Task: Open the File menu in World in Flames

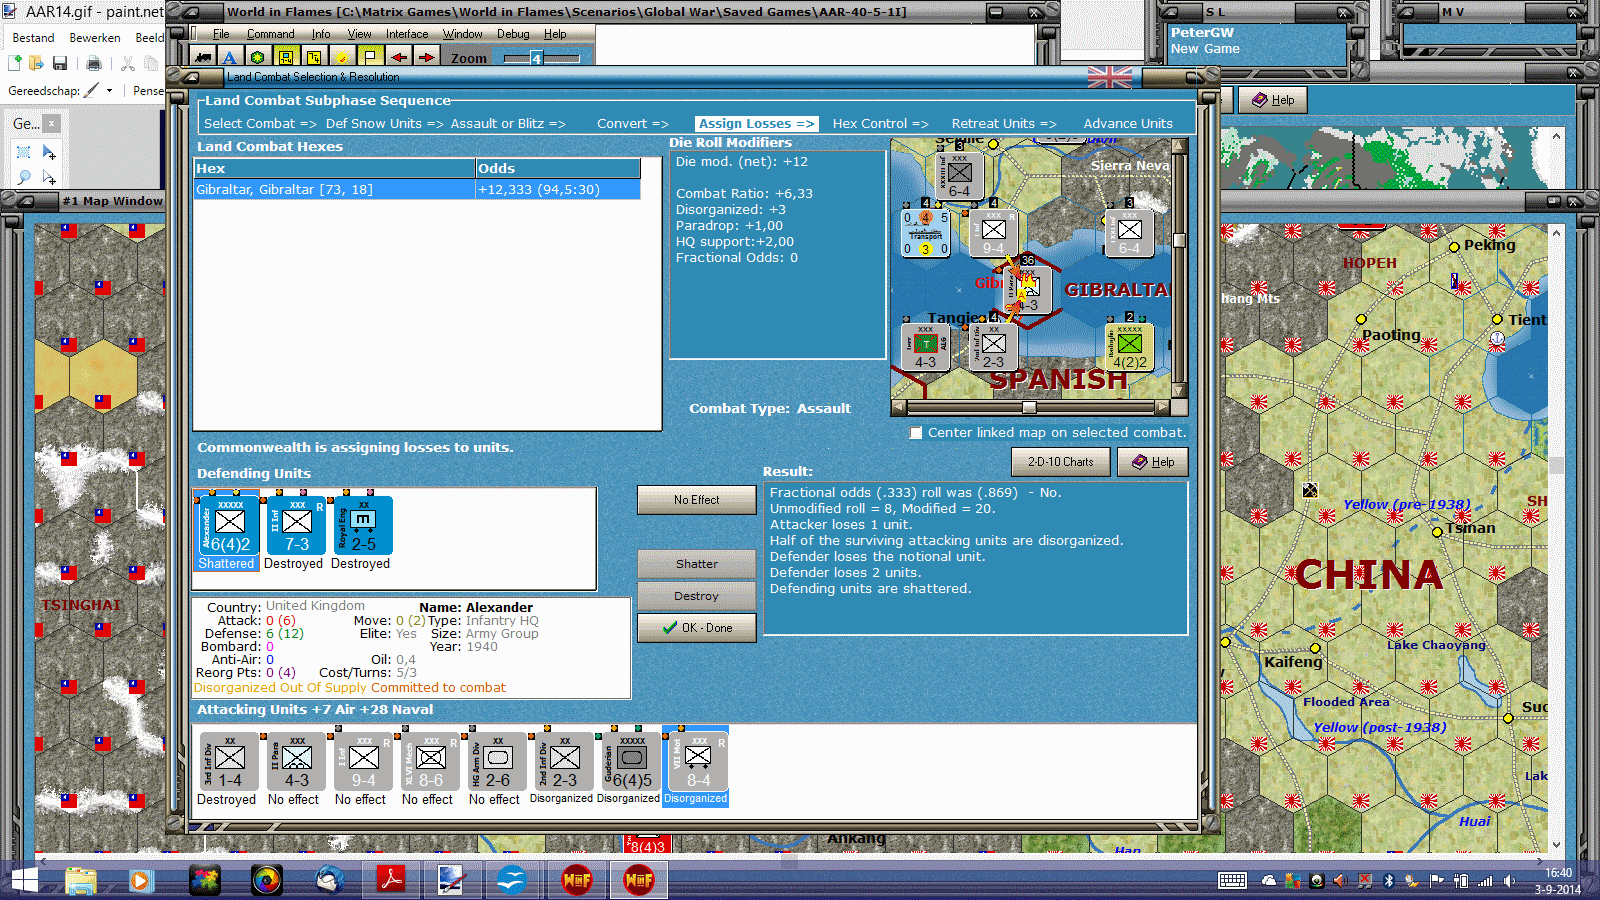Action: point(221,34)
